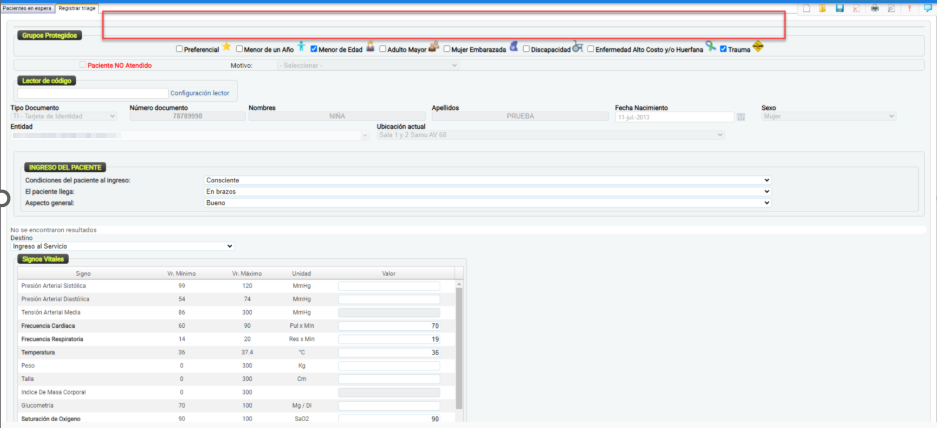Image resolution: width=937 pixels, height=428 pixels.
Task: Select the Registrar triage tab
Action: click(79, 7)
